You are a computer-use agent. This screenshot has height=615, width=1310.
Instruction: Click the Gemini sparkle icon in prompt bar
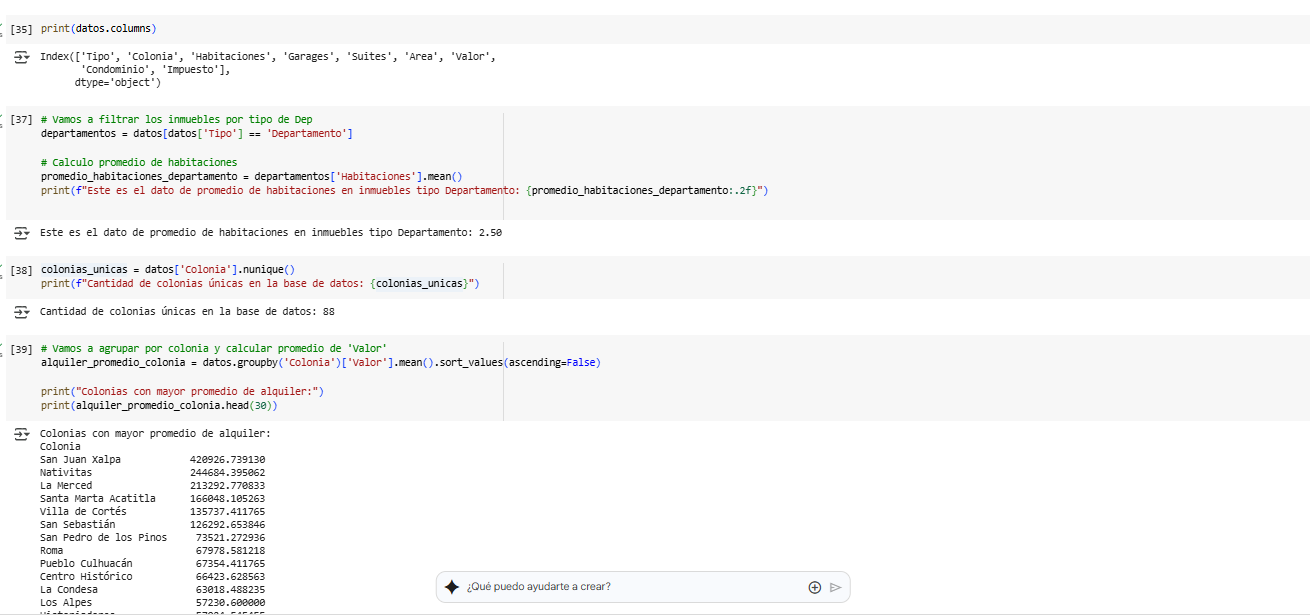[452, 587]
